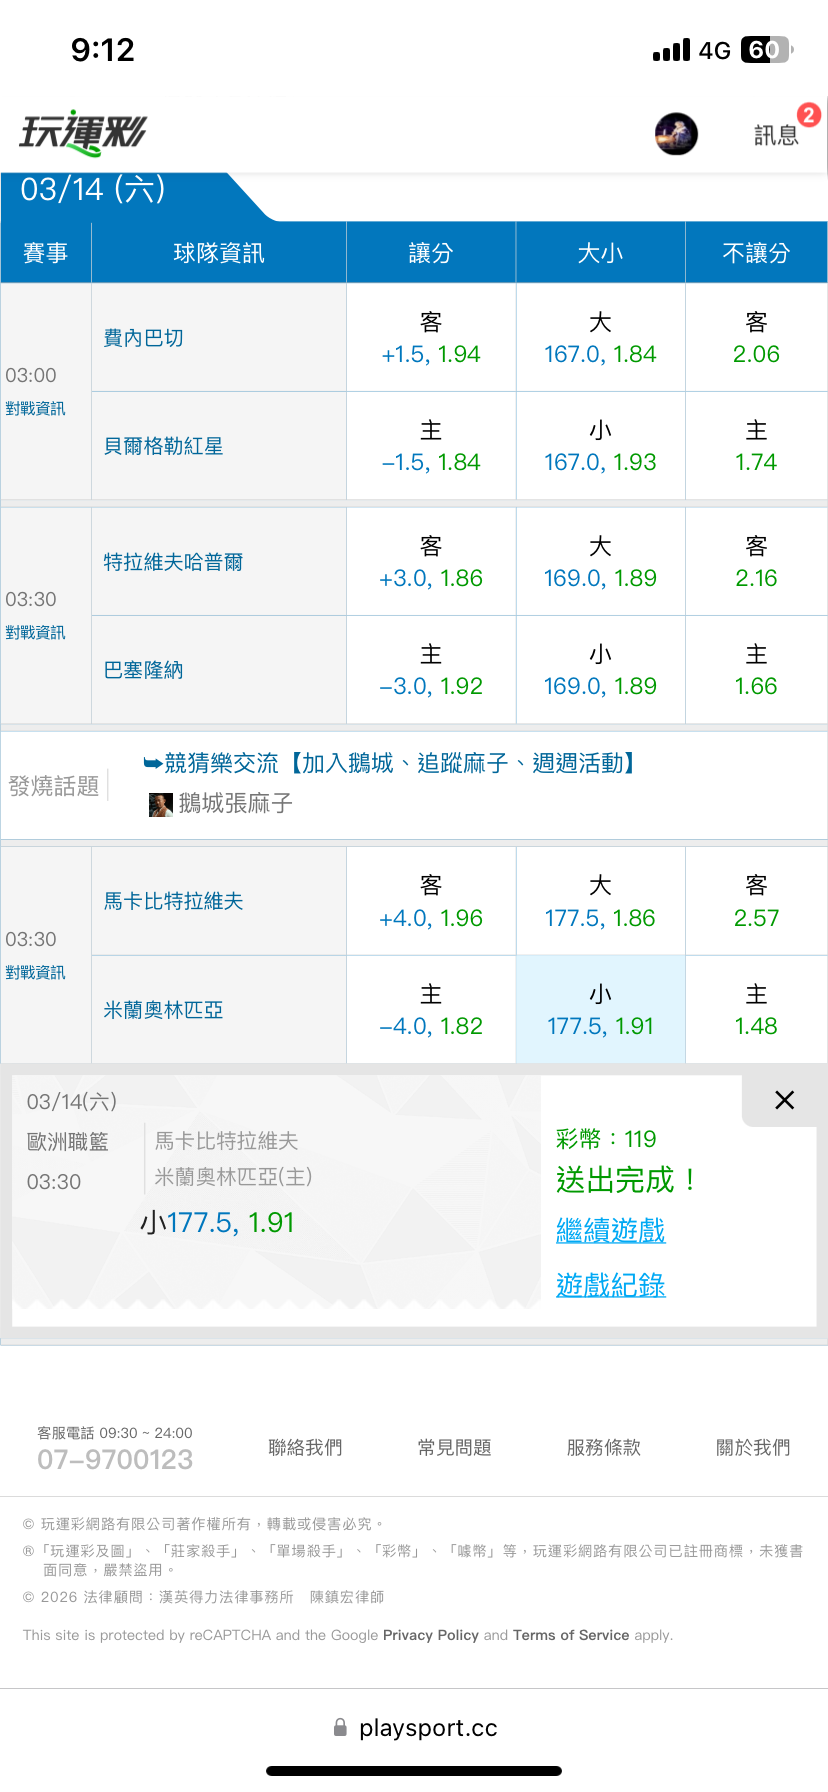Tap the 玩運彩 logo
This screenshot has width=828, height=1792.
click(x=83, y=133)
